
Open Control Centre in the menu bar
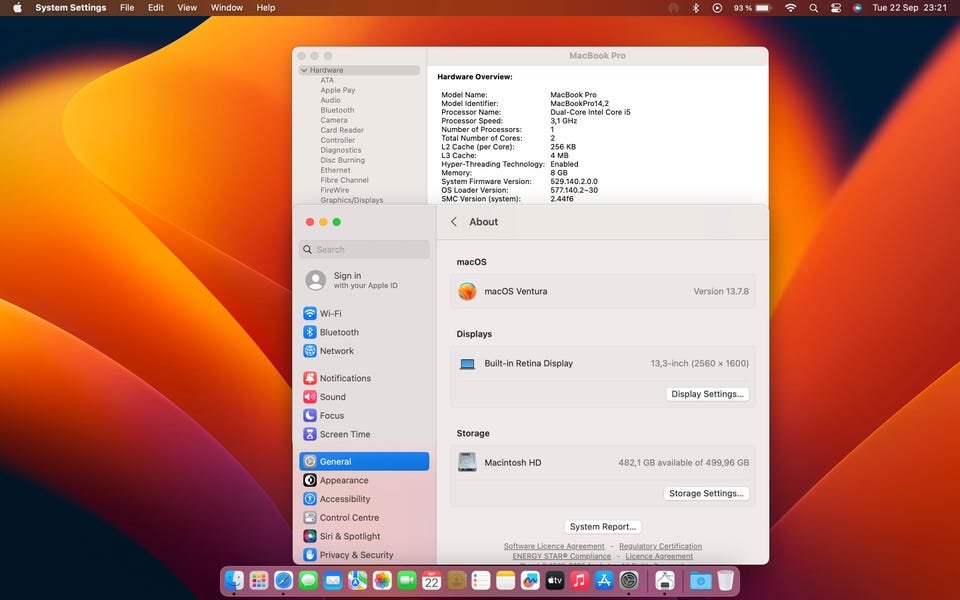point(836,8)
